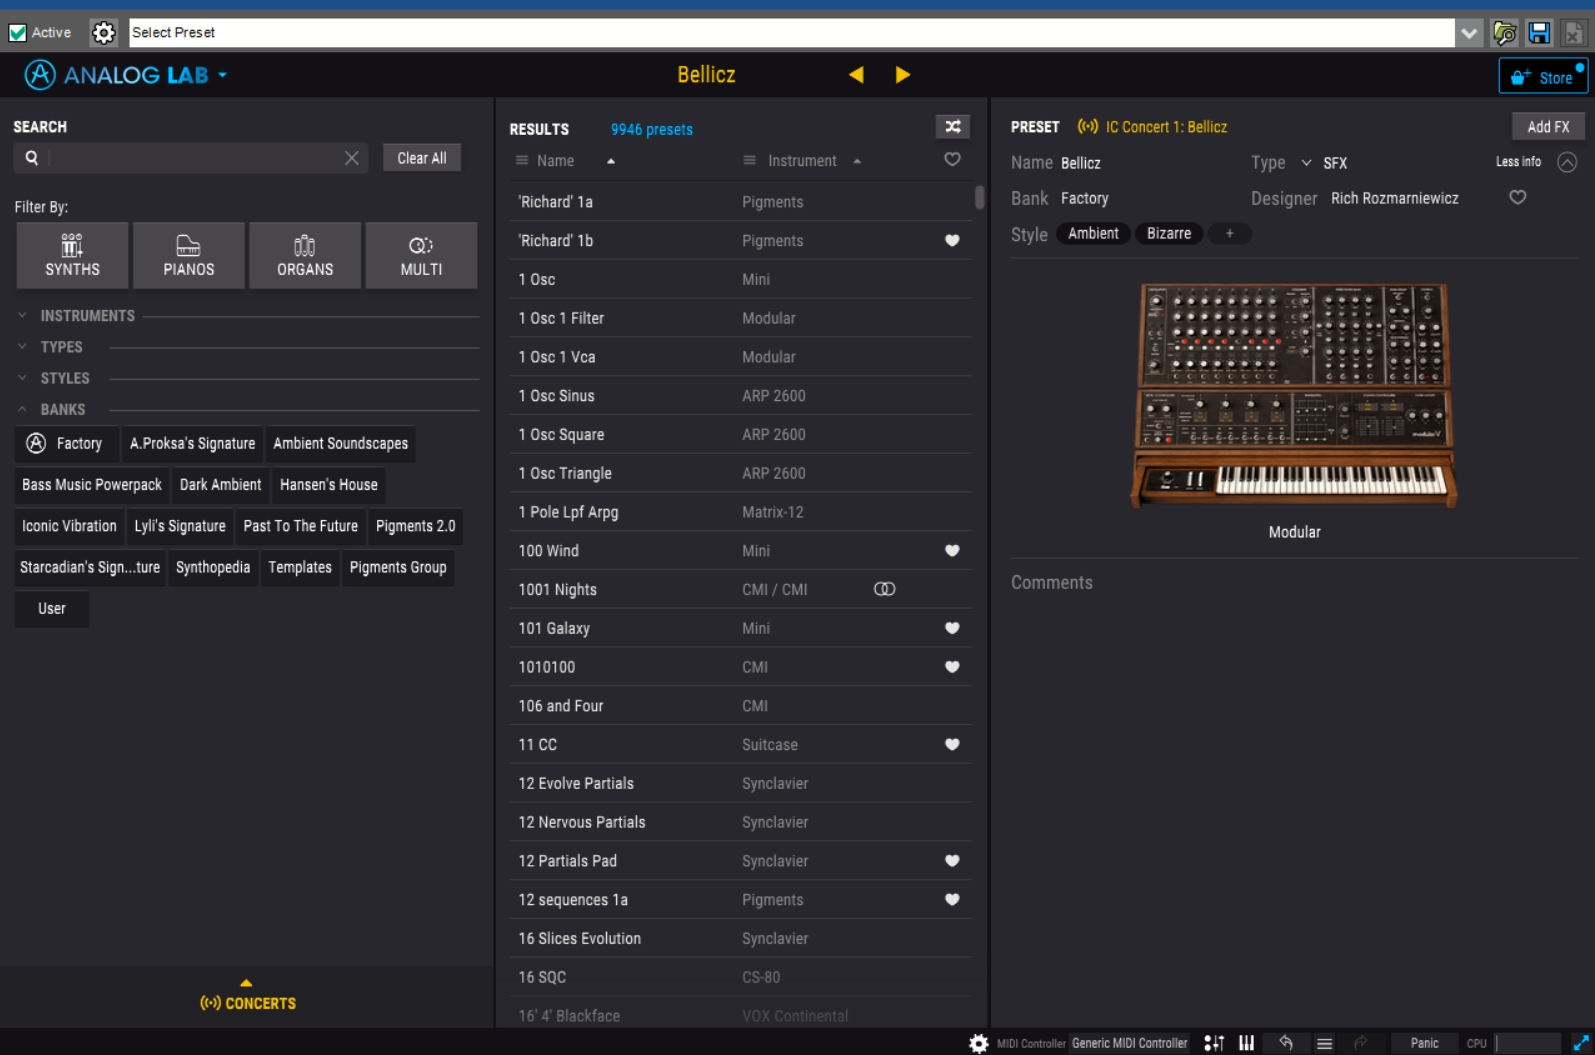Select the 16 Slices Evolution preset
Viewport: 1595px width, 1055px height.
pos(741,938)
